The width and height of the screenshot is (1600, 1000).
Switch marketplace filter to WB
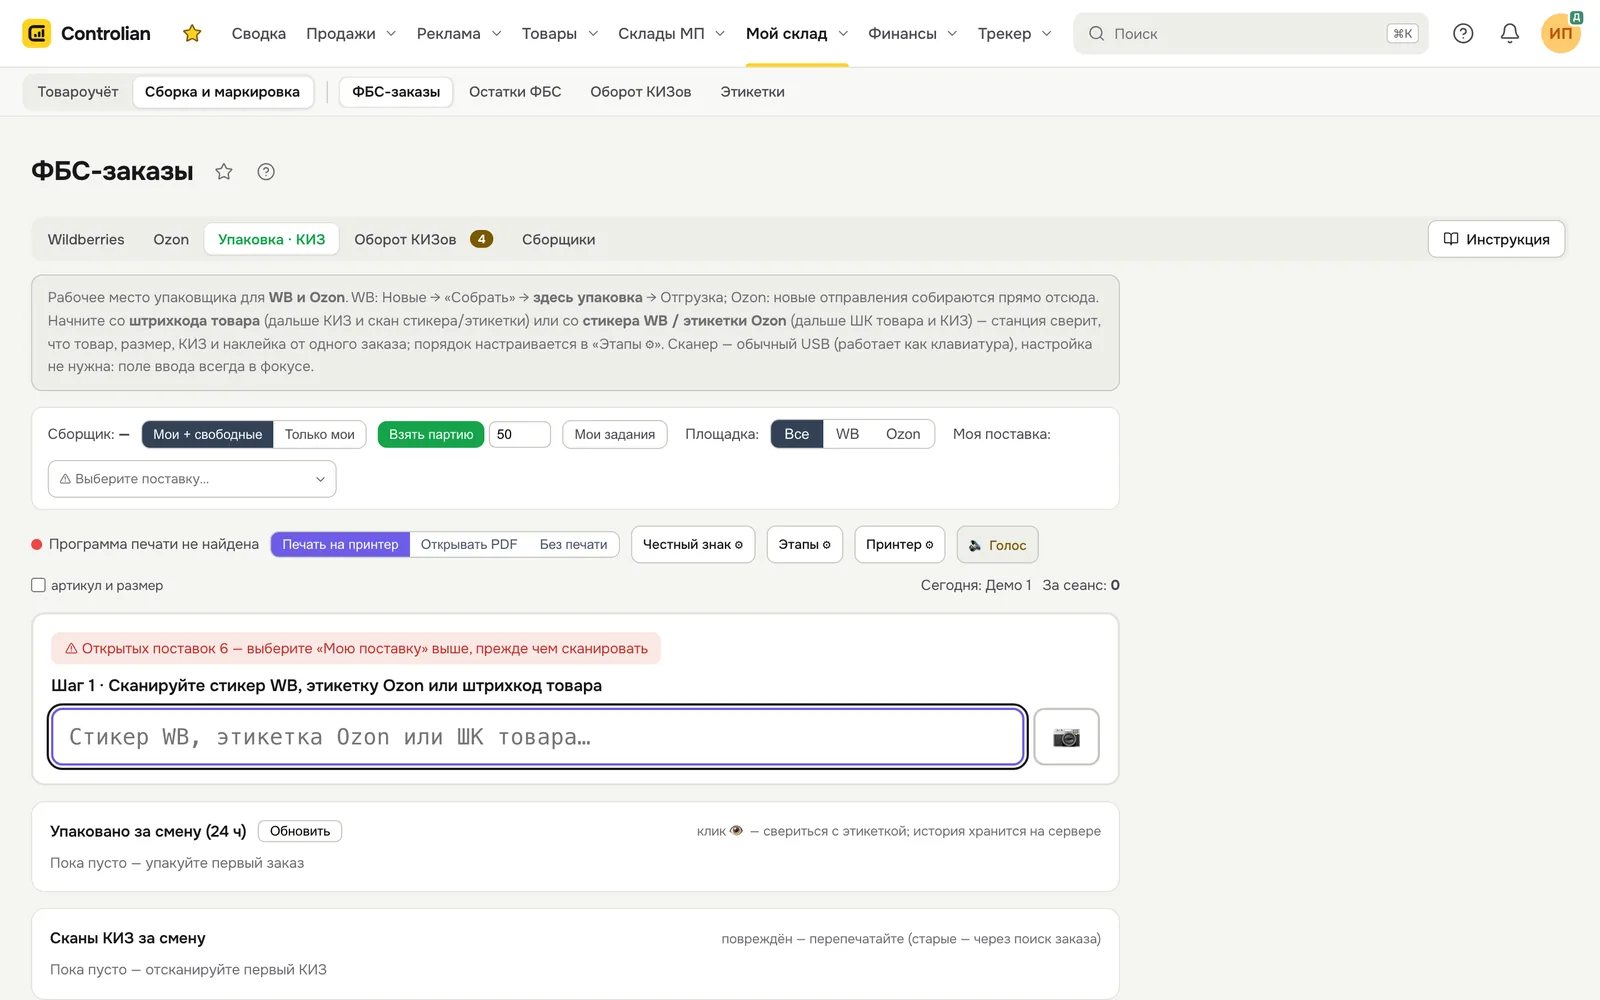coord(848,435)
